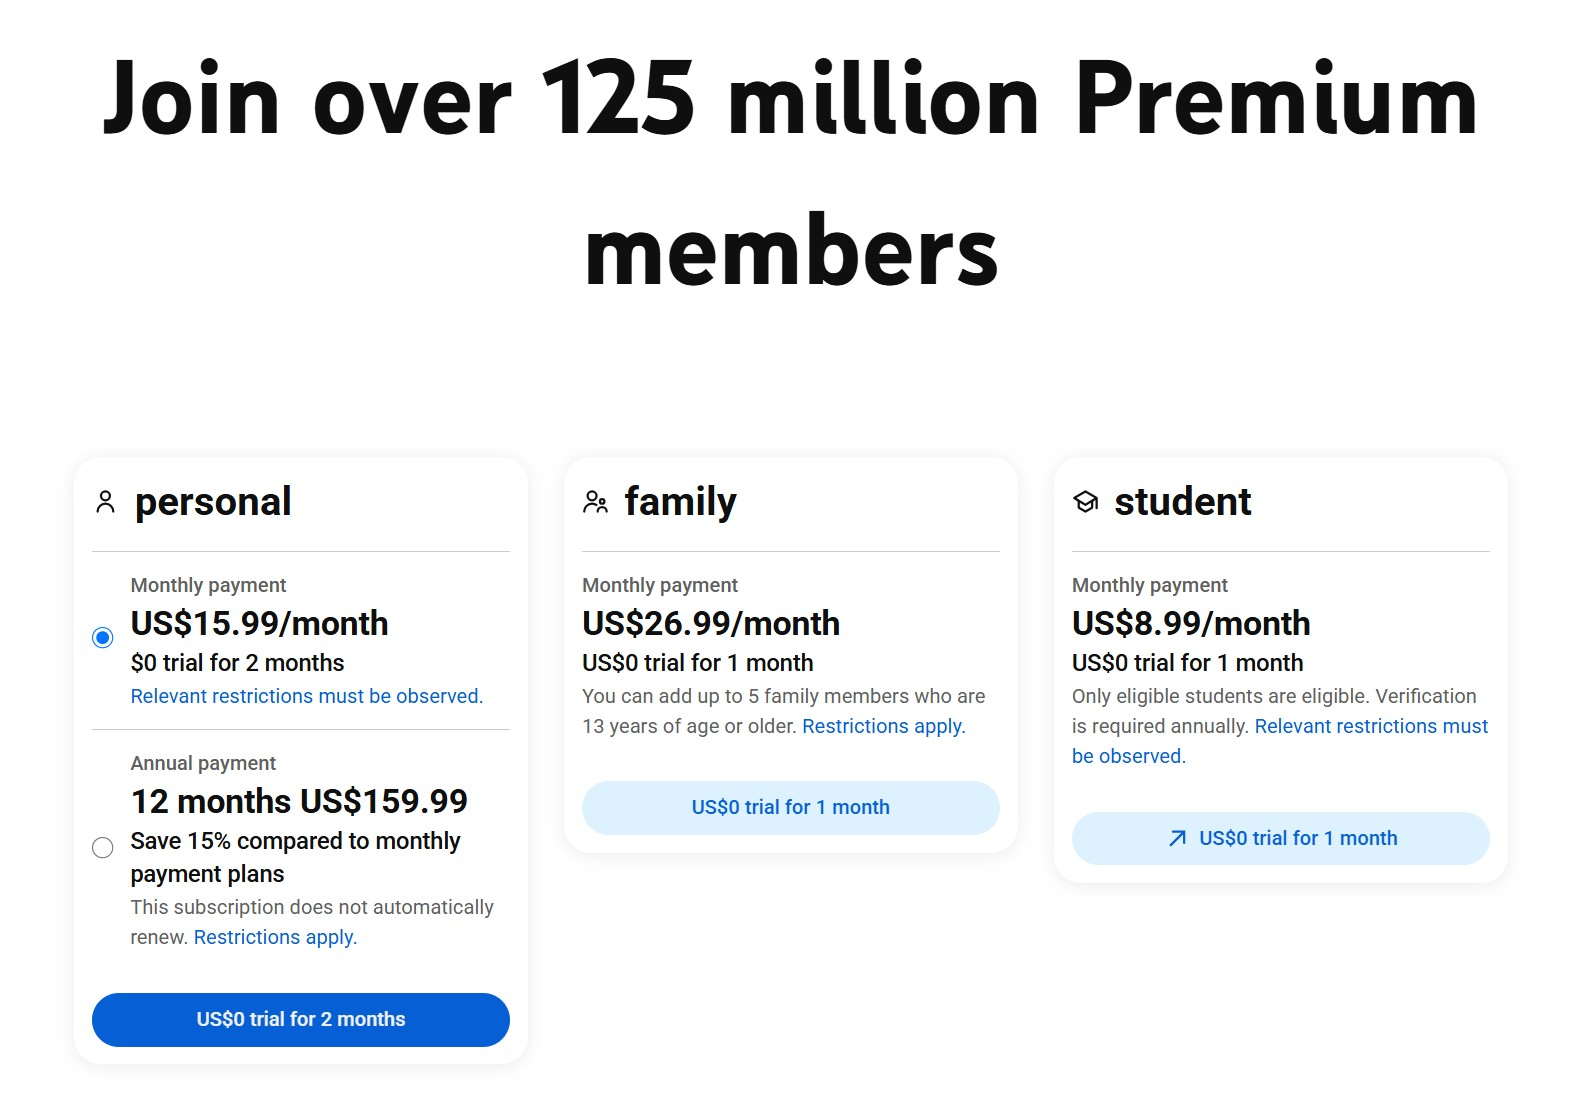The height and width of the screenshot is (1096, 1592).
Task: Click the student graduation cap icon
Action: pos(1086,502)
